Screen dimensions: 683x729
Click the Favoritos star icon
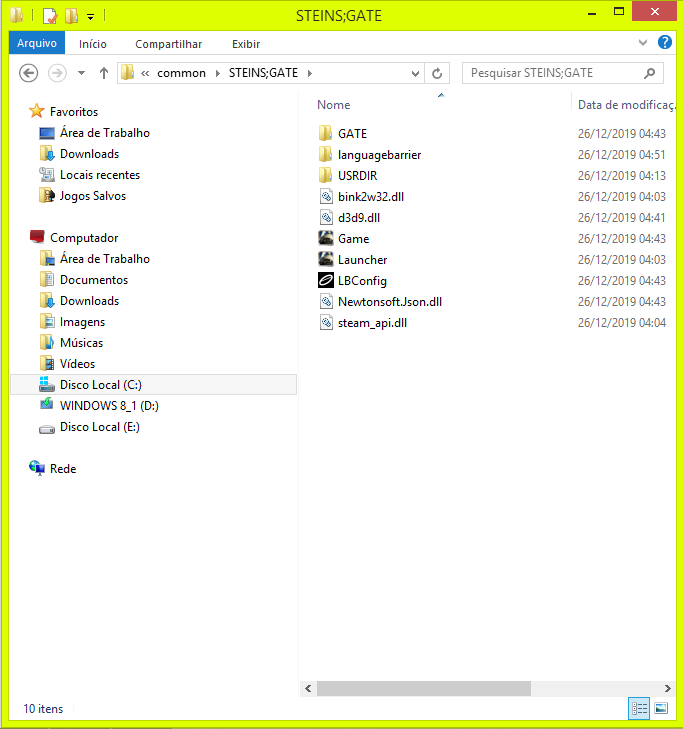(x=36, y=111)
